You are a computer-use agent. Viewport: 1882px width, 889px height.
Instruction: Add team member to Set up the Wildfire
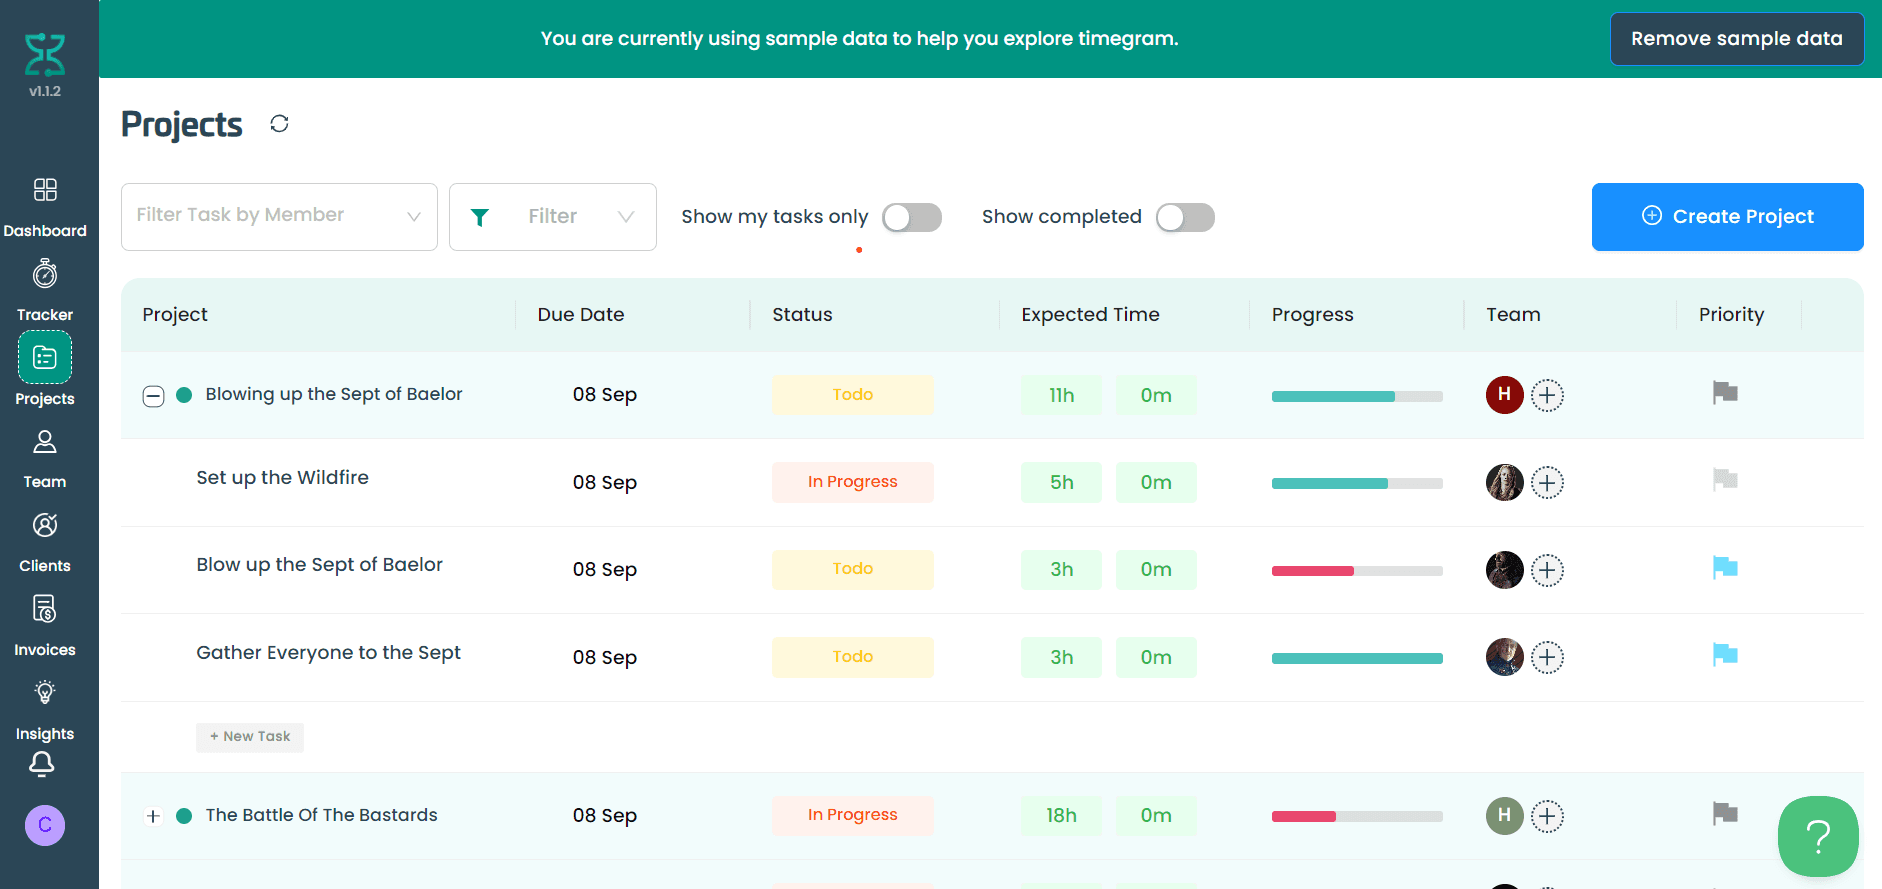click(1547, 483)
